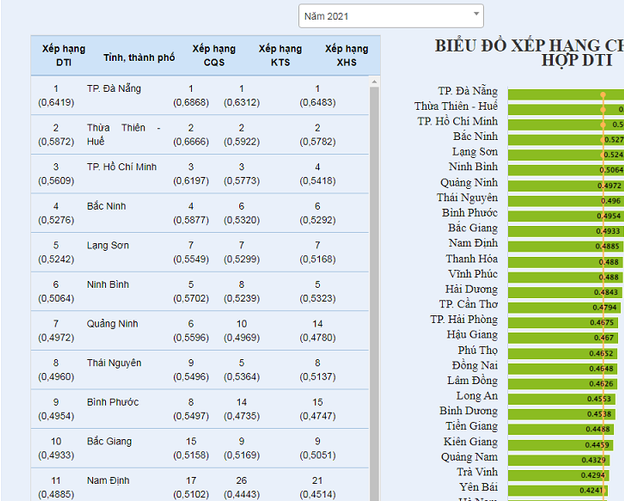
Task: Click the Trà Vinh chart label
Action: [477, 472]
